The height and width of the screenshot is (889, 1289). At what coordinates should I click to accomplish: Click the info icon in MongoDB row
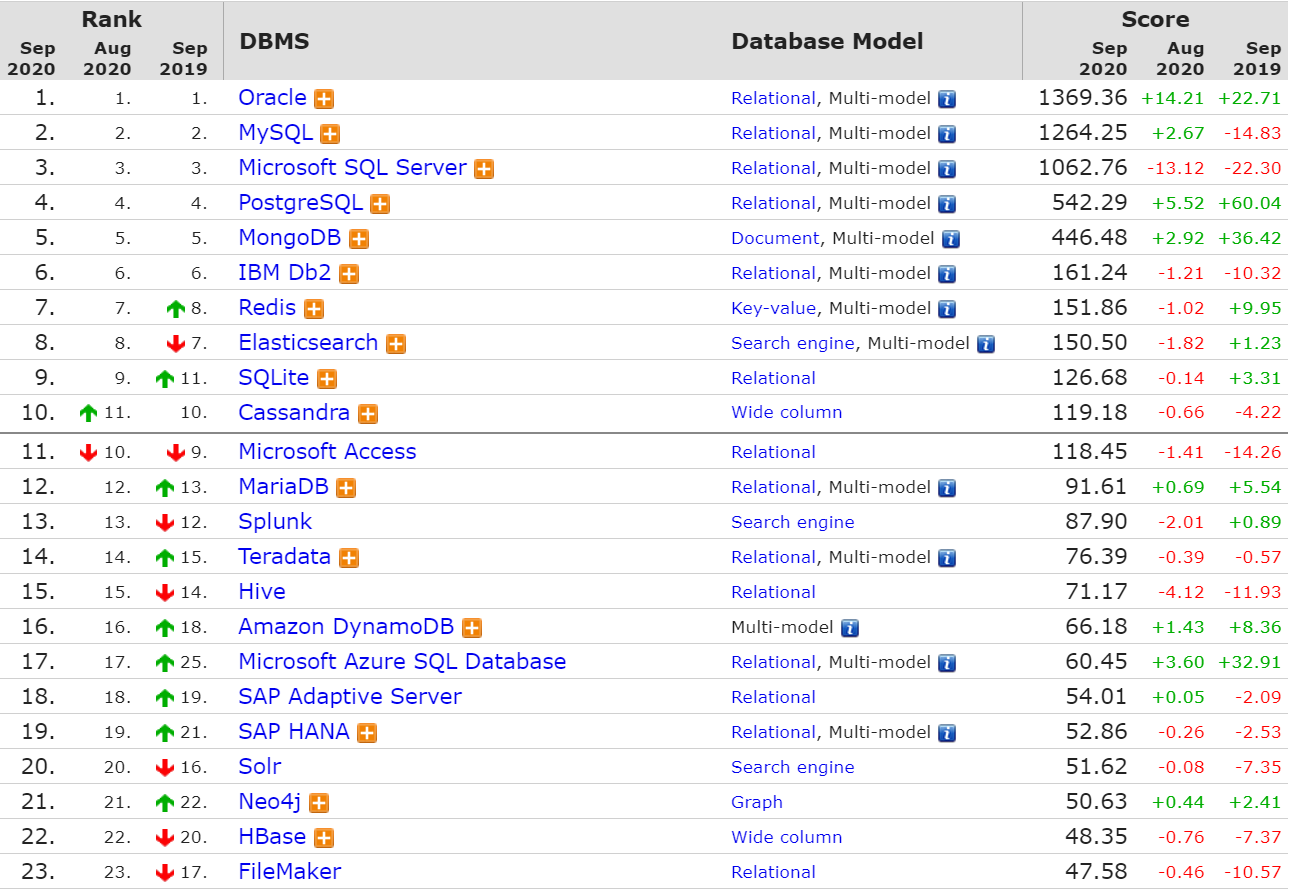point(951,239)
